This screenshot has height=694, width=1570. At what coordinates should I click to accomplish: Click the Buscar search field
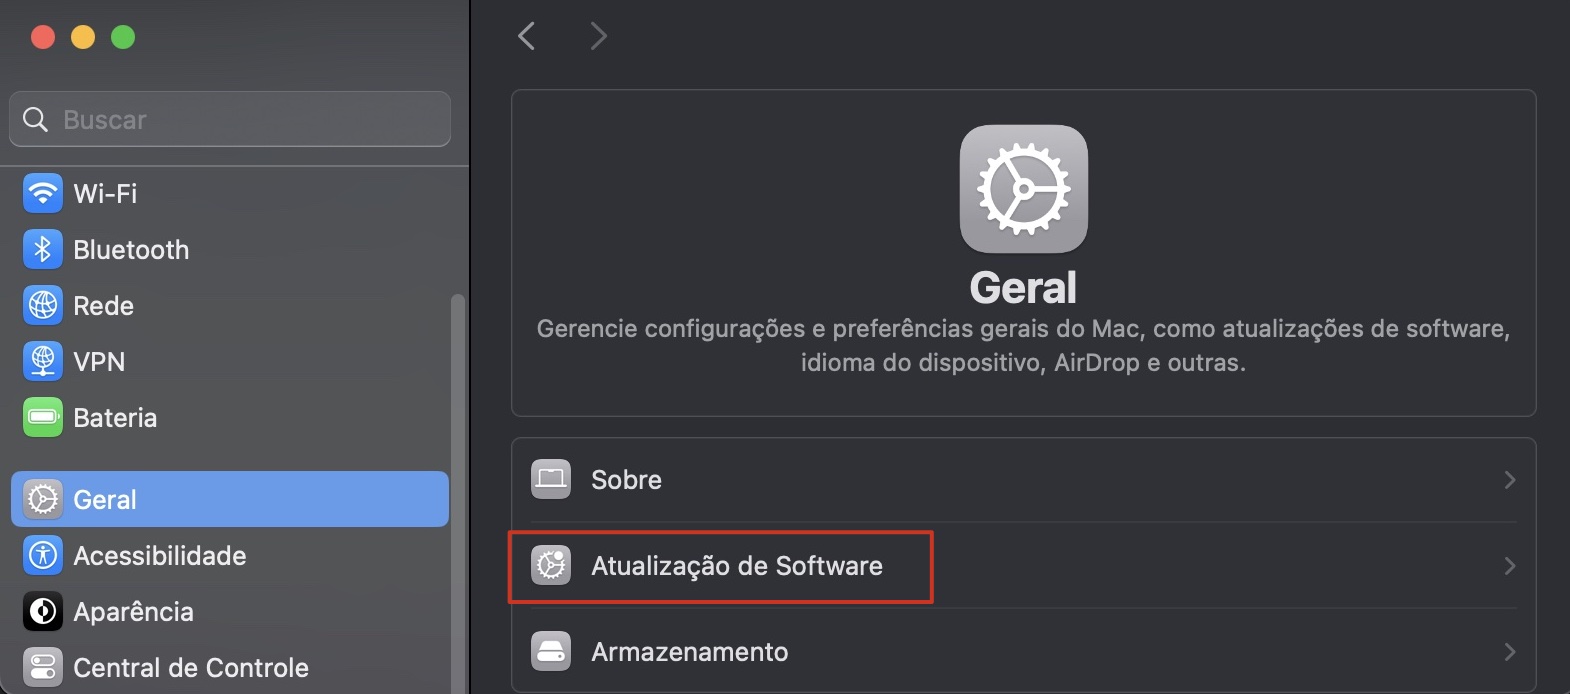click(x=230, y=118)
